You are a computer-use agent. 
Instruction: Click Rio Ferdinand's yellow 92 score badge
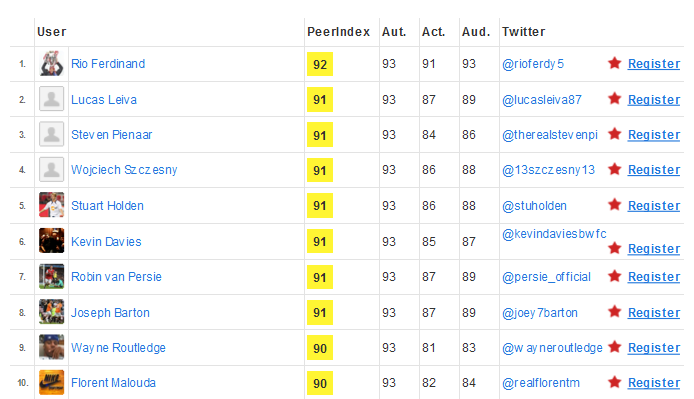pyautogui.click(x=320, y=64)
